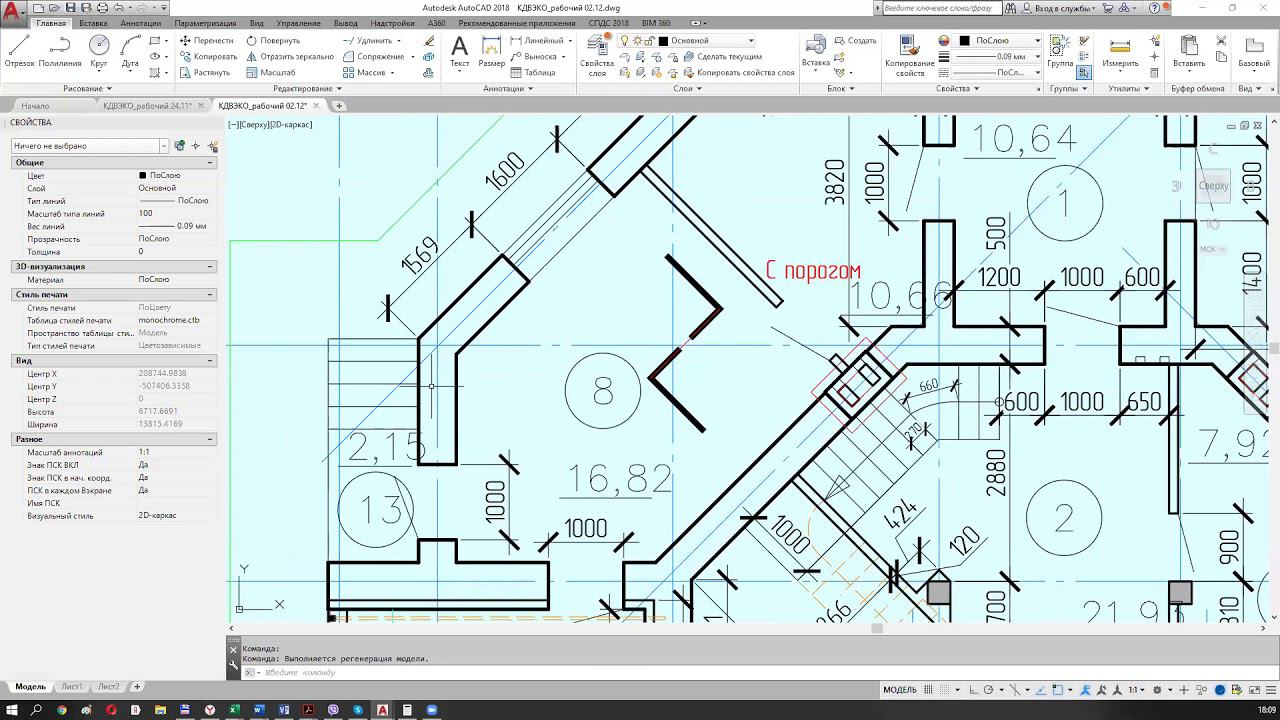
Task: Click the horizontal scrollbar thumb below drawing
Action: pos(876,629)
